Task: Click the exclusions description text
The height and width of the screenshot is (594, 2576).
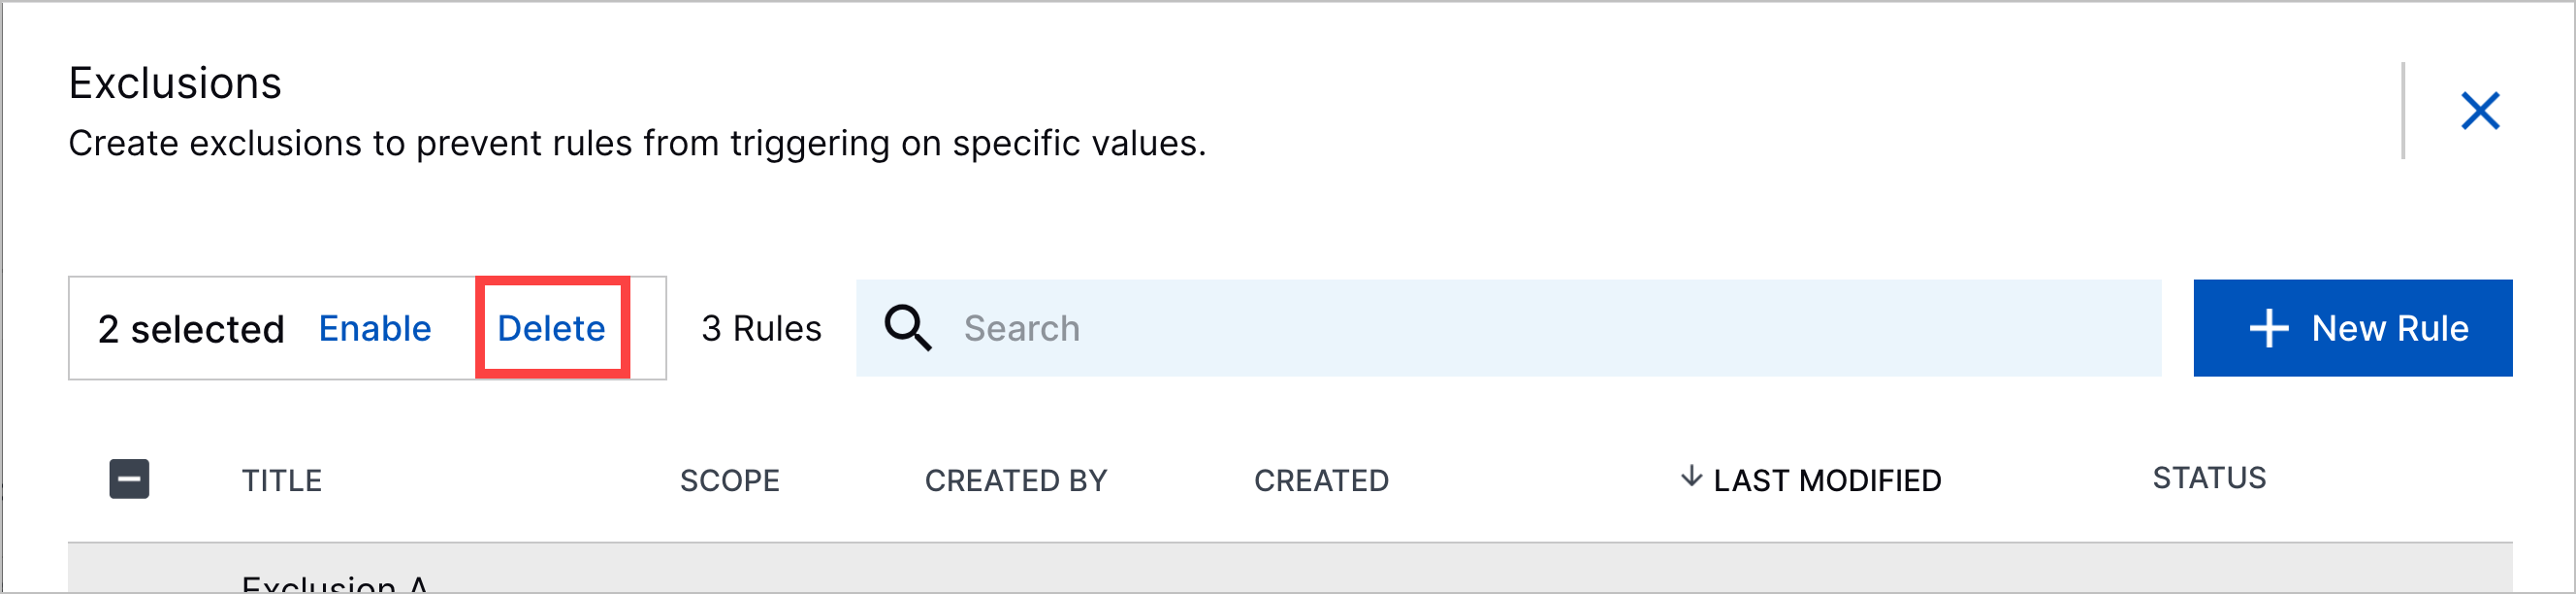Action: [x=637, y=143]
